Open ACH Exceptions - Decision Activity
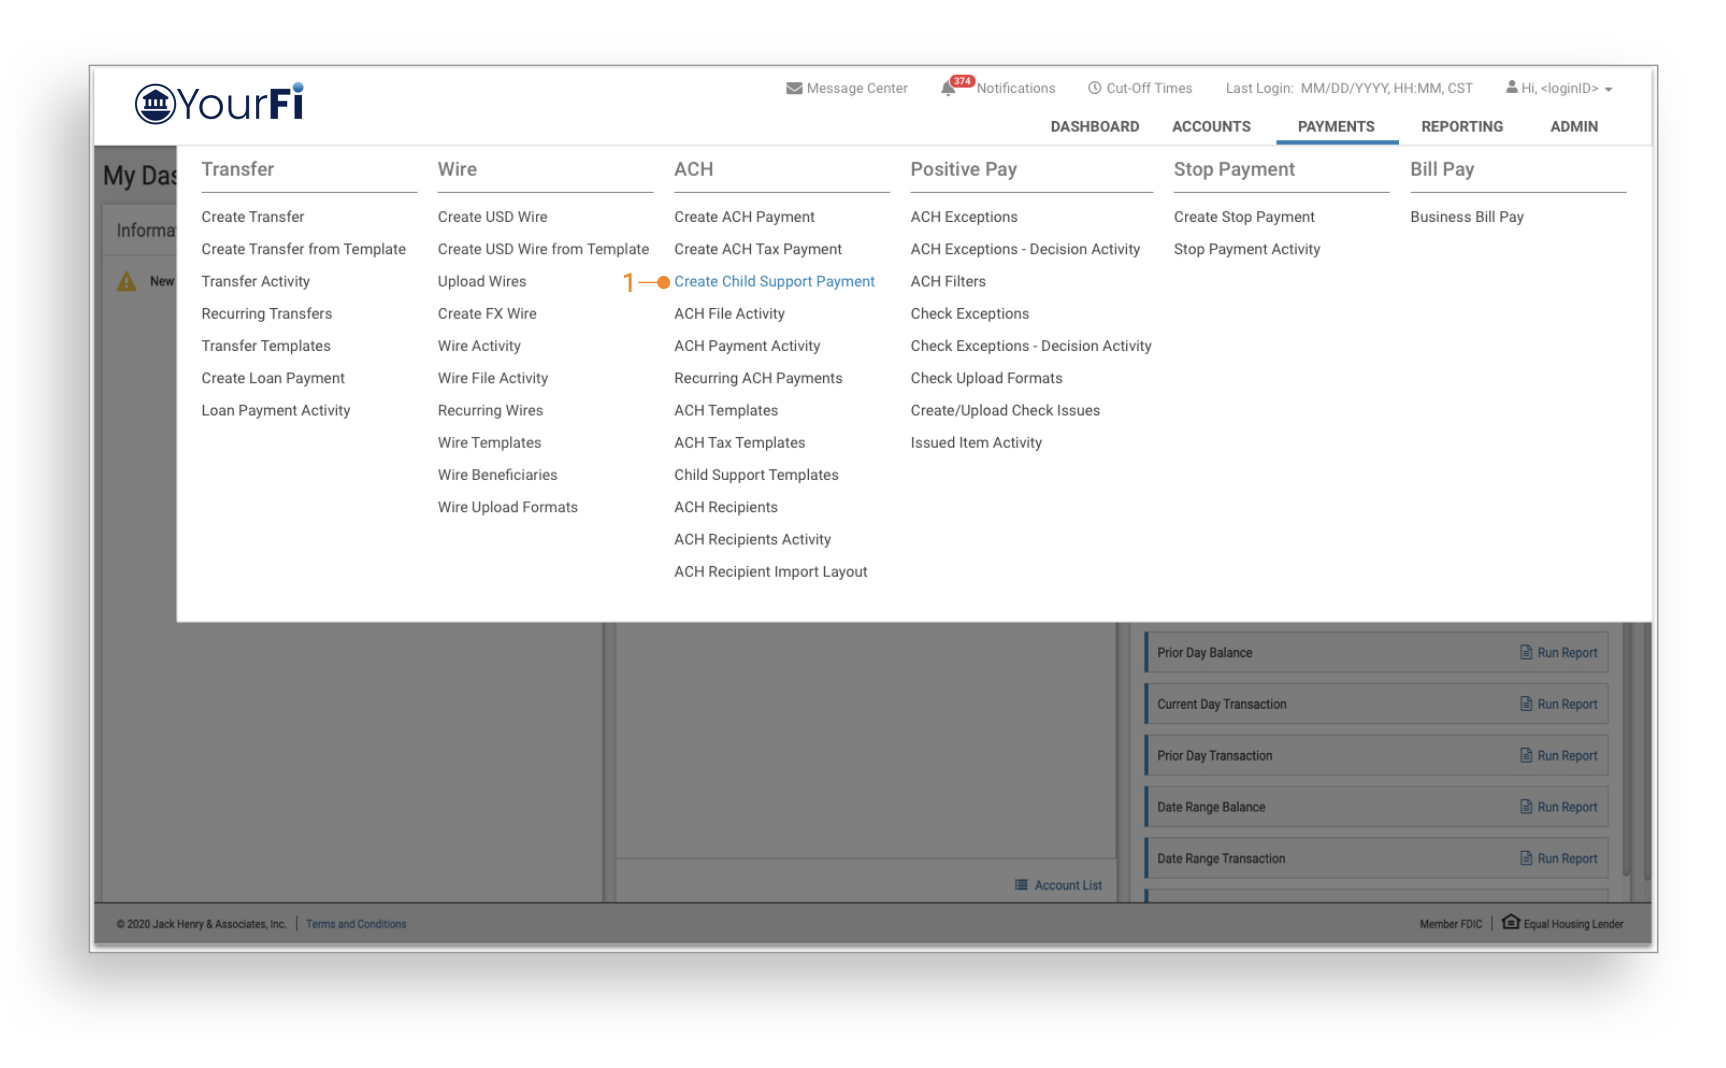Screen dimensions: 1726x1068 pyautogui.click(x=1025, y=249)
